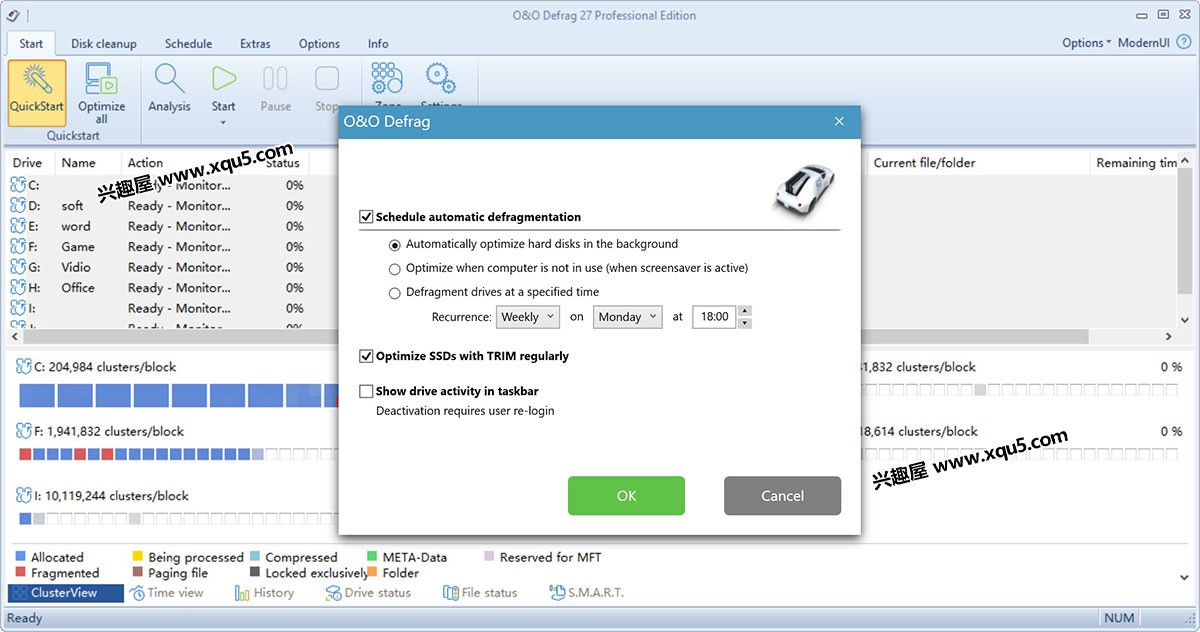Select drive H: Office icon

(18, 288)
